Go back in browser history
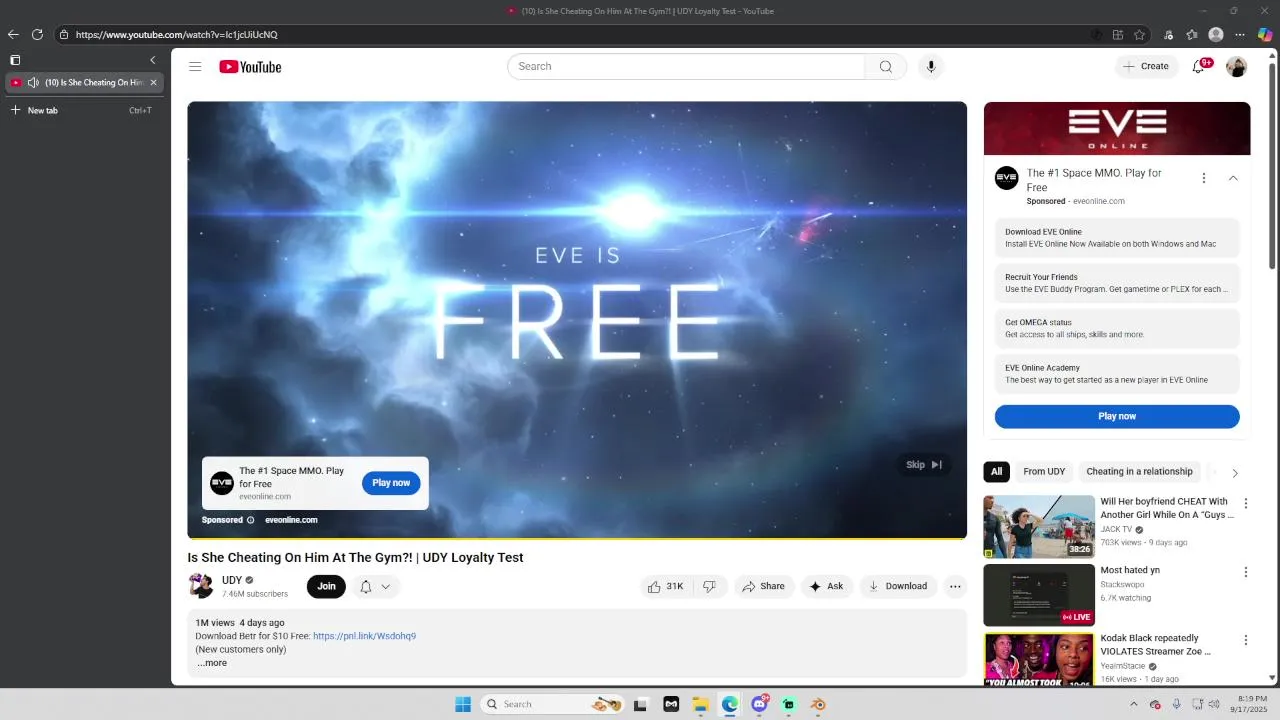Screen dimensions: 1280x720 [13, 34]
